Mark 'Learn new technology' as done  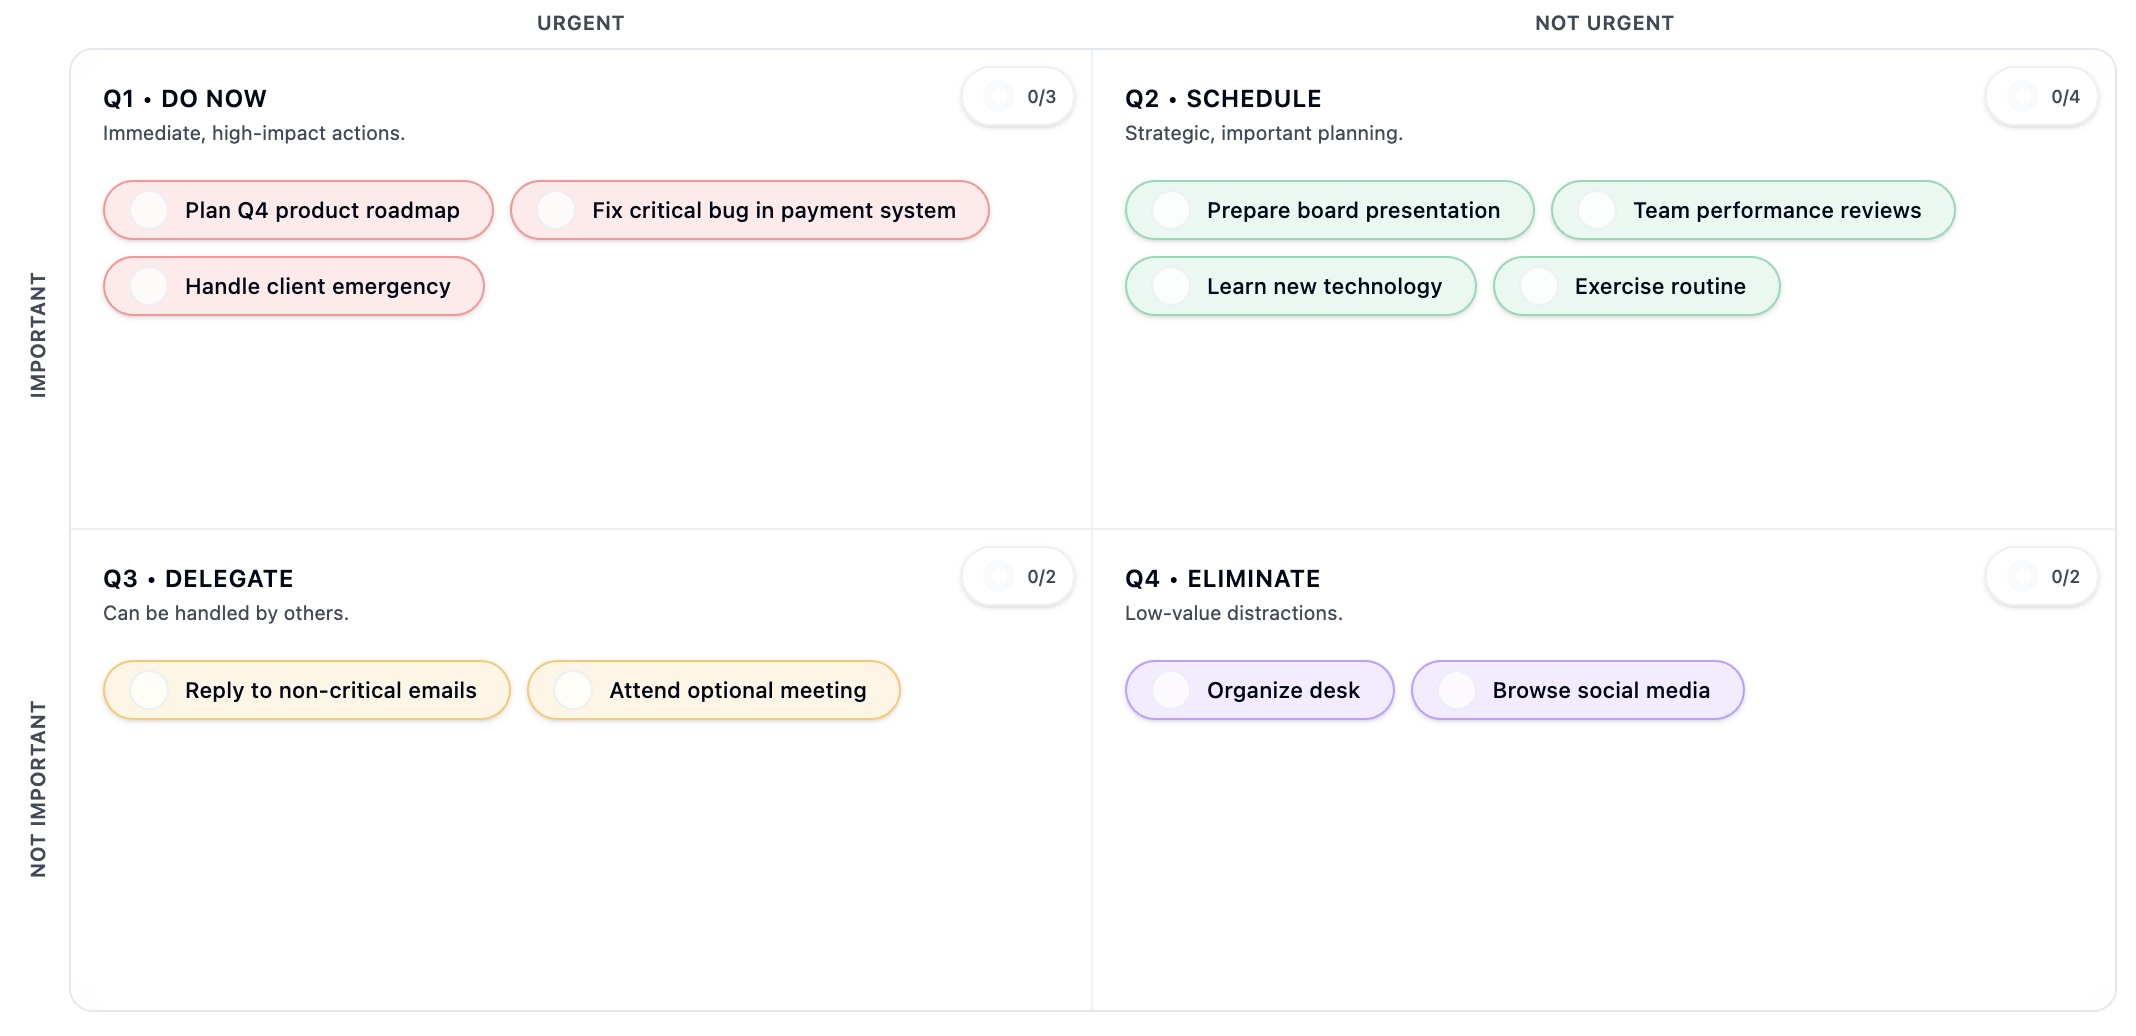(x=1171, y=286)
